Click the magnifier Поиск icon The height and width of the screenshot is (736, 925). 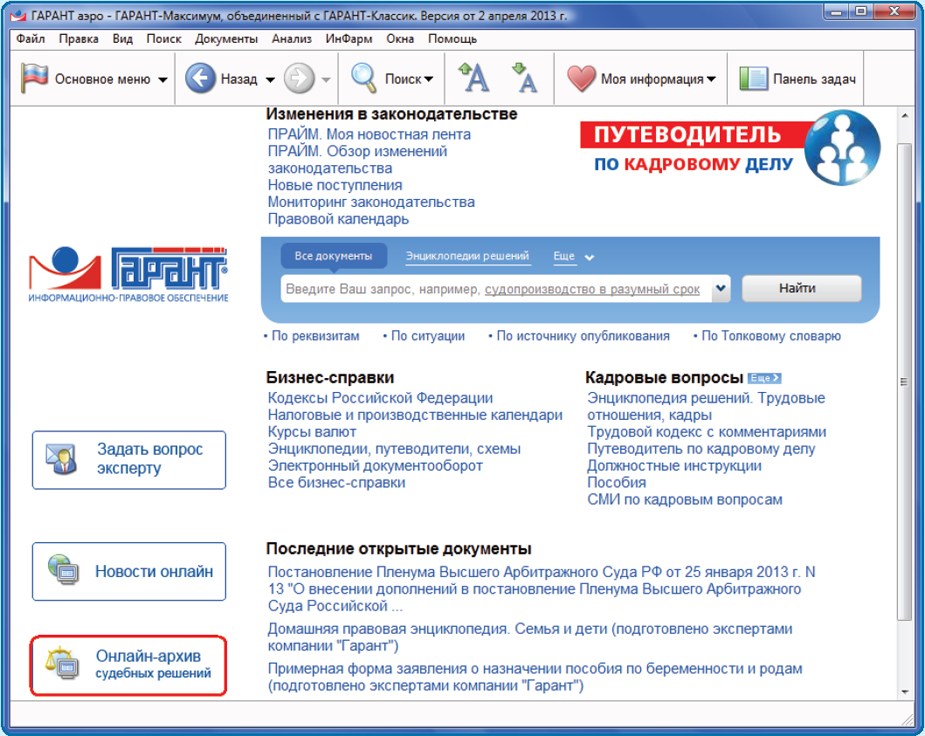(364, 79)
